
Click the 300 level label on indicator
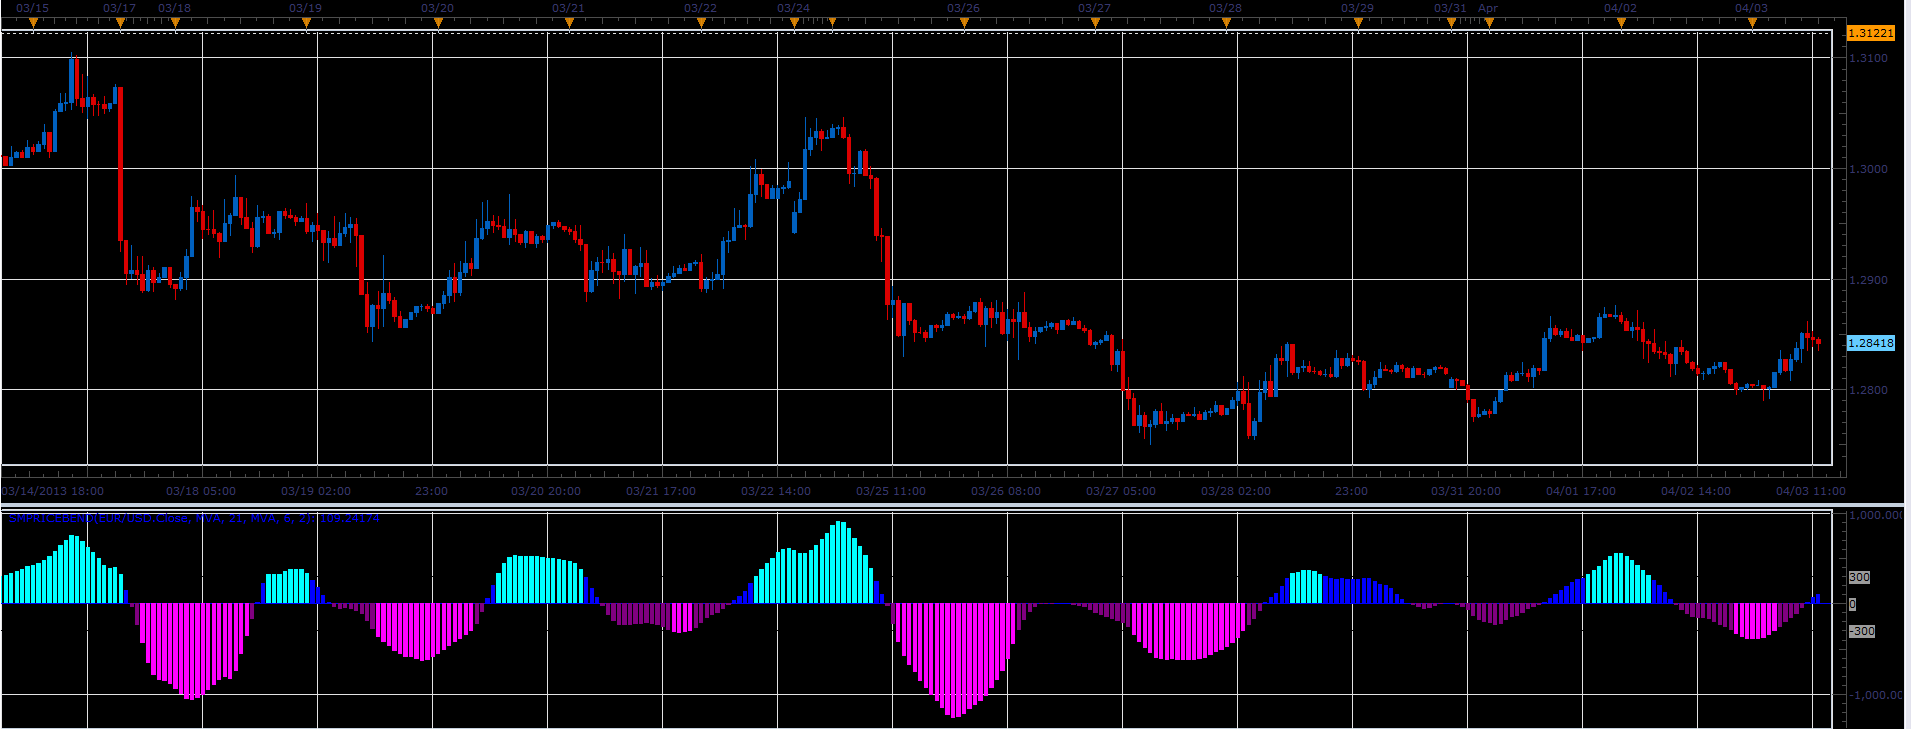[x=1859, y=577]
